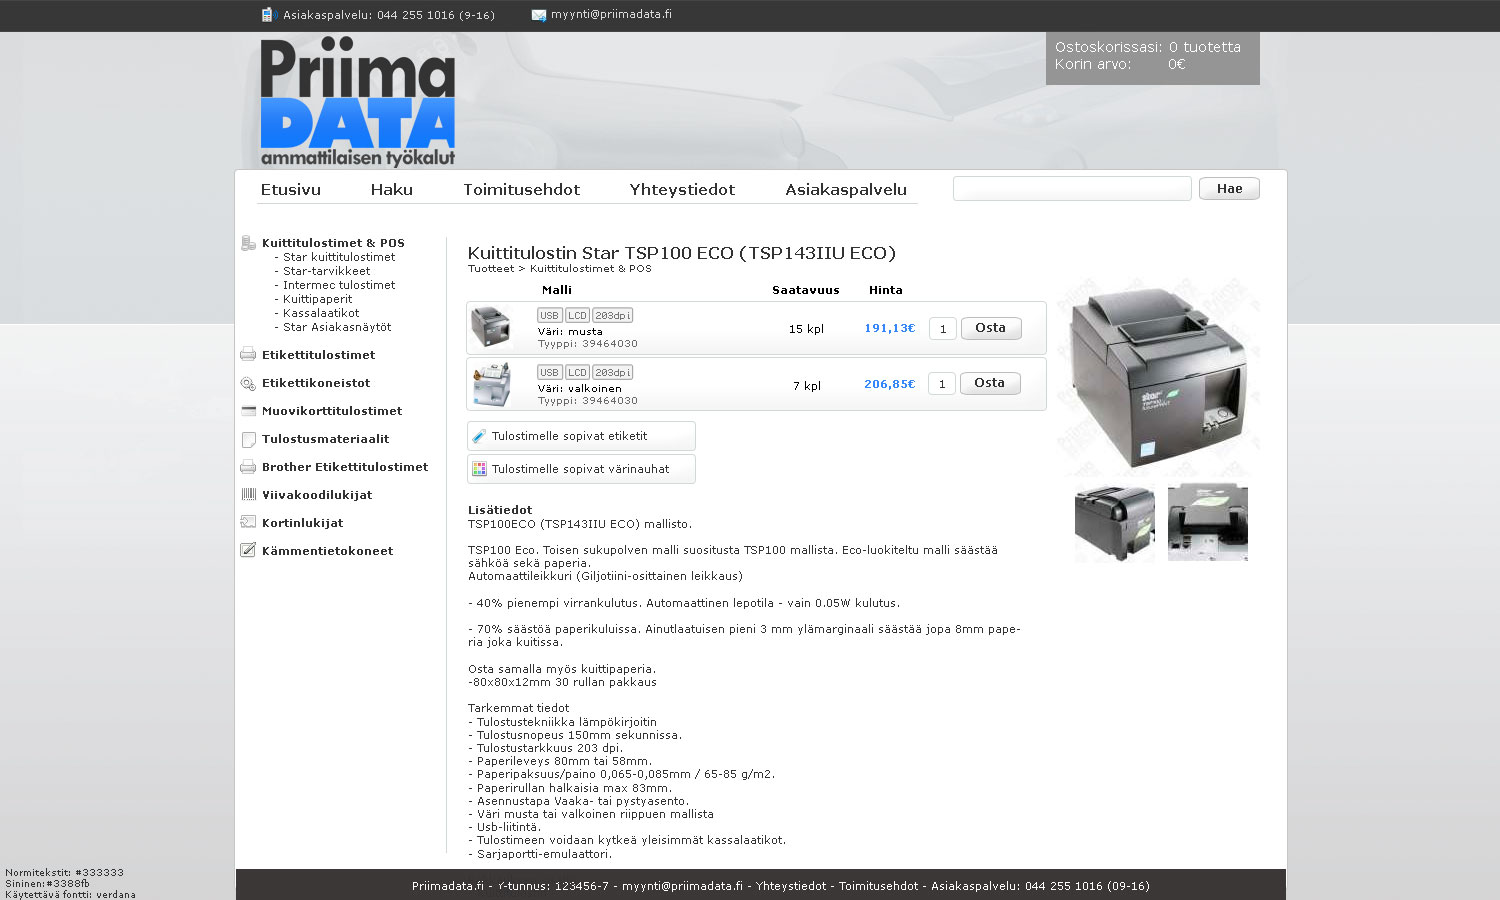Click the Kuittitulostimet & POS category icon
Screen dimensions: 1500x900
click(x=248, y=243)
